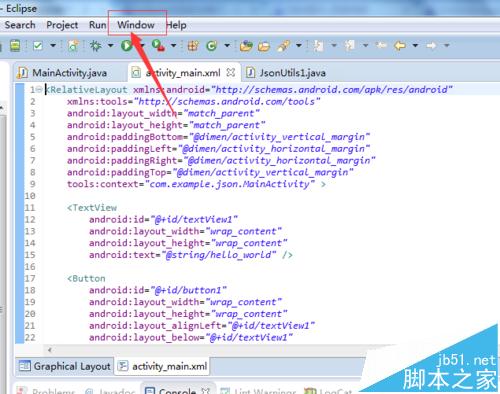Click tools:context attribute on line 9
The width and height of the screenshot is (500, 394).
103,184
